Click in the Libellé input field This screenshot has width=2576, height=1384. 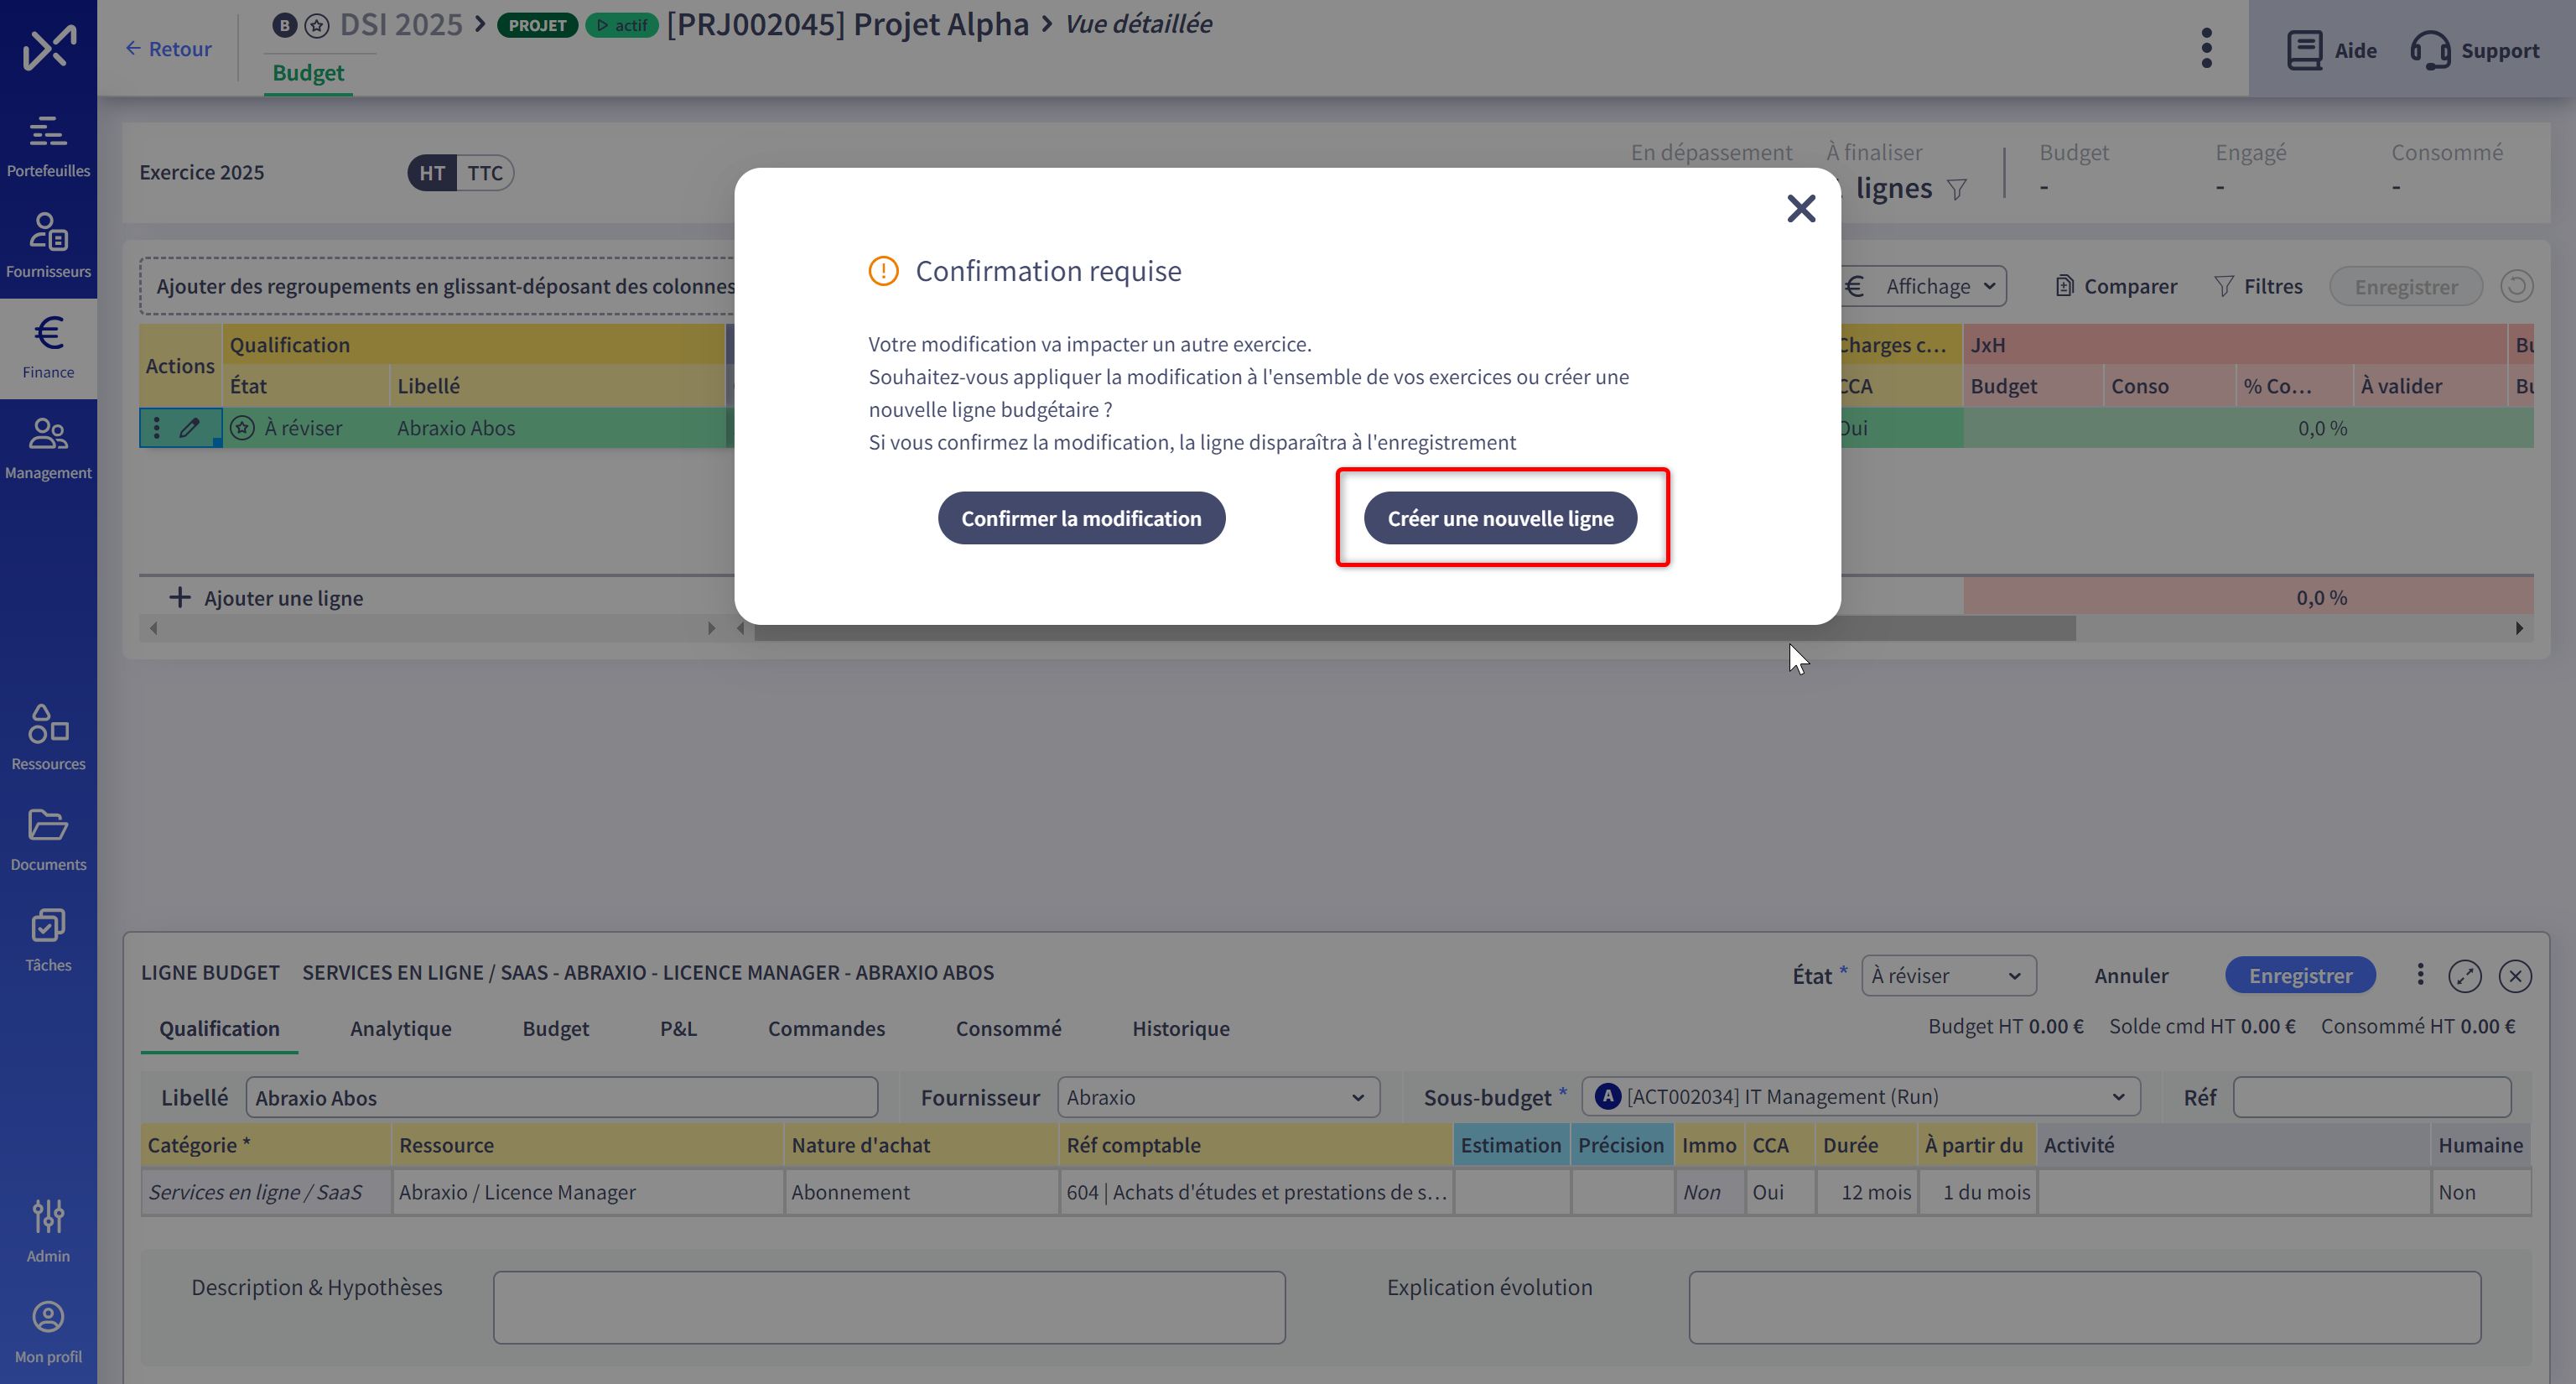pos(562,1097)
